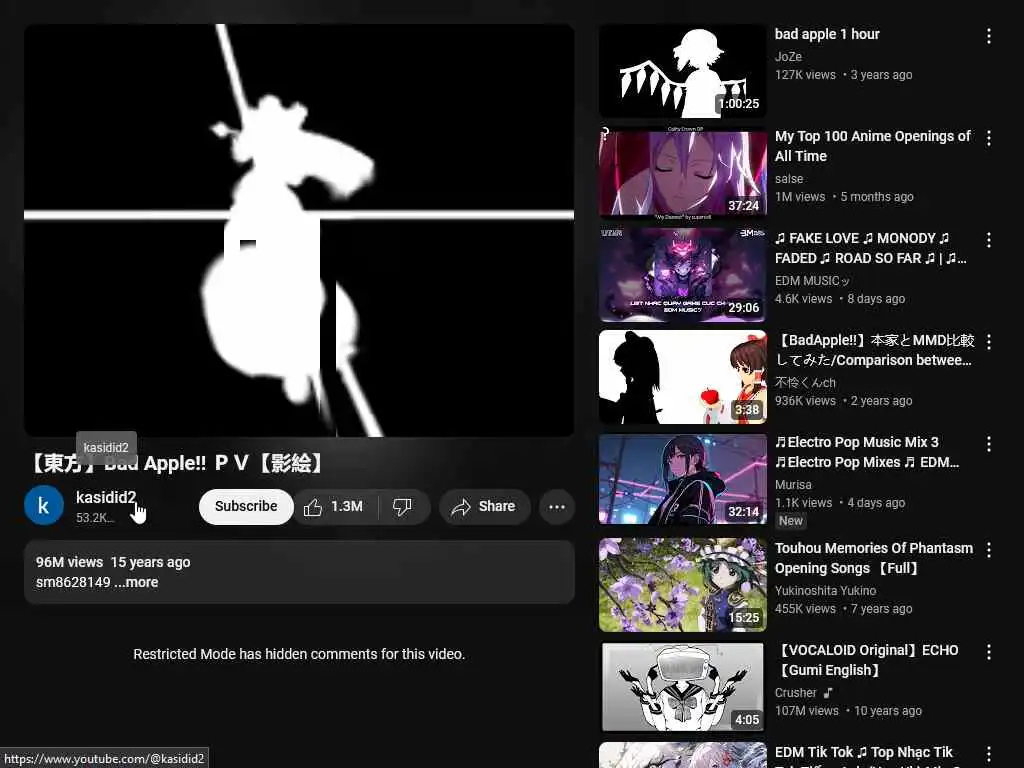Screen dimensions: 1024x768
Task: Expand description with ...more
Action: click(x=136, y=583)
